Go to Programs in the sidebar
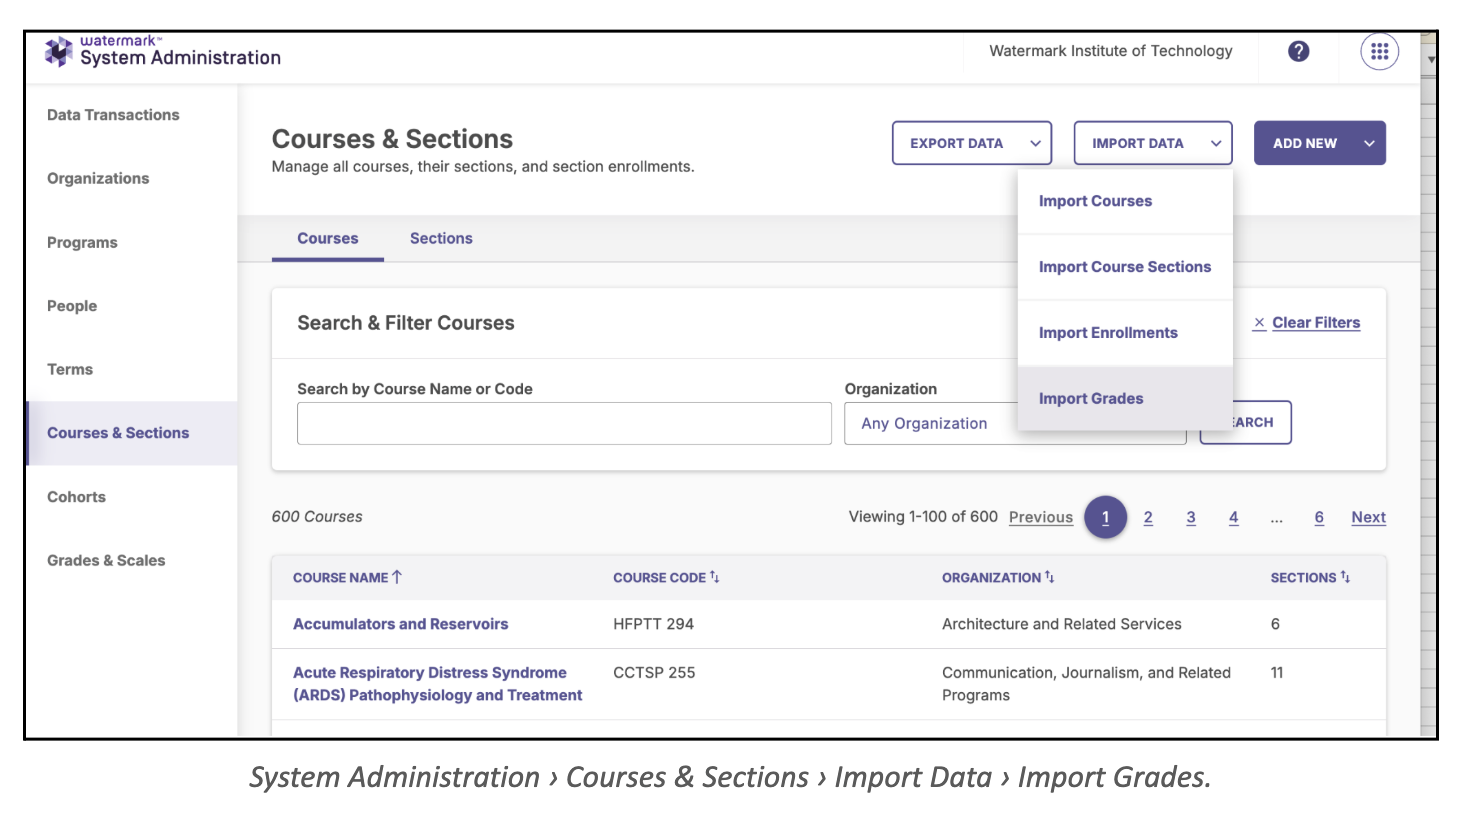The height and width of the screenshot is (818, 1466). [82, 242]
